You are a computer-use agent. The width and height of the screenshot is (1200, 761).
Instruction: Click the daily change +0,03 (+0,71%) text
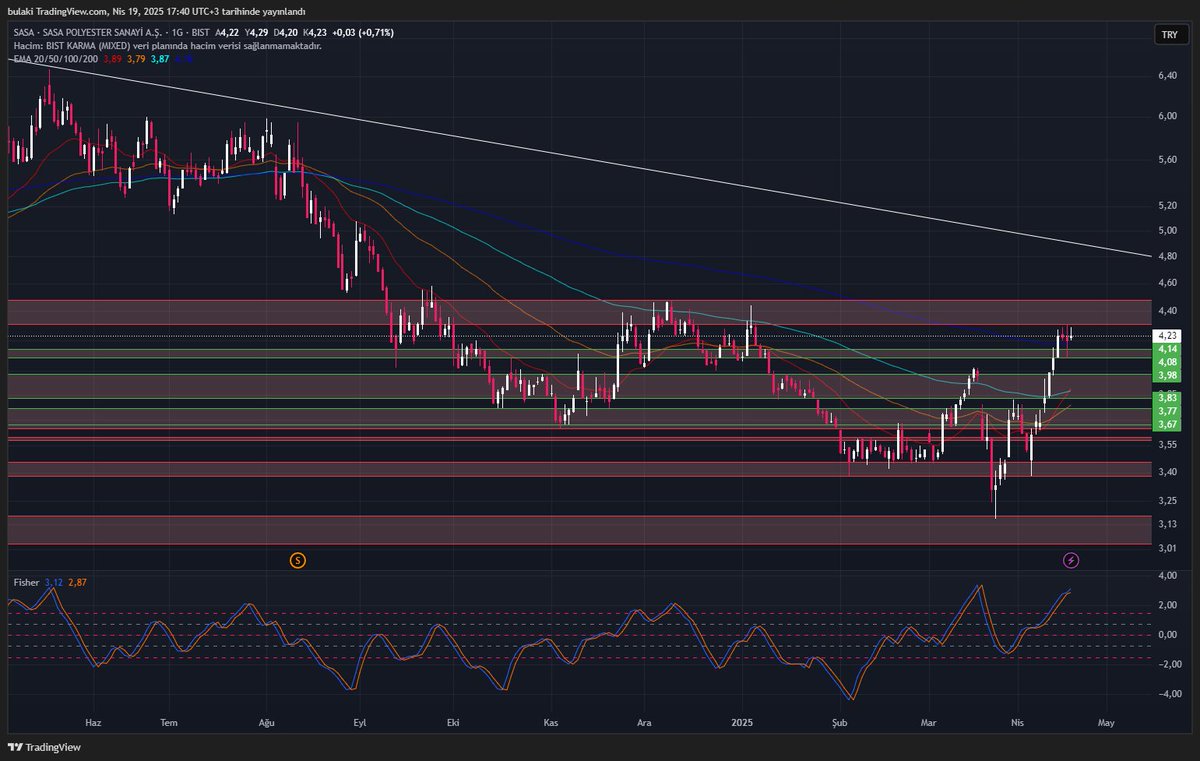[x=365, y=33]
